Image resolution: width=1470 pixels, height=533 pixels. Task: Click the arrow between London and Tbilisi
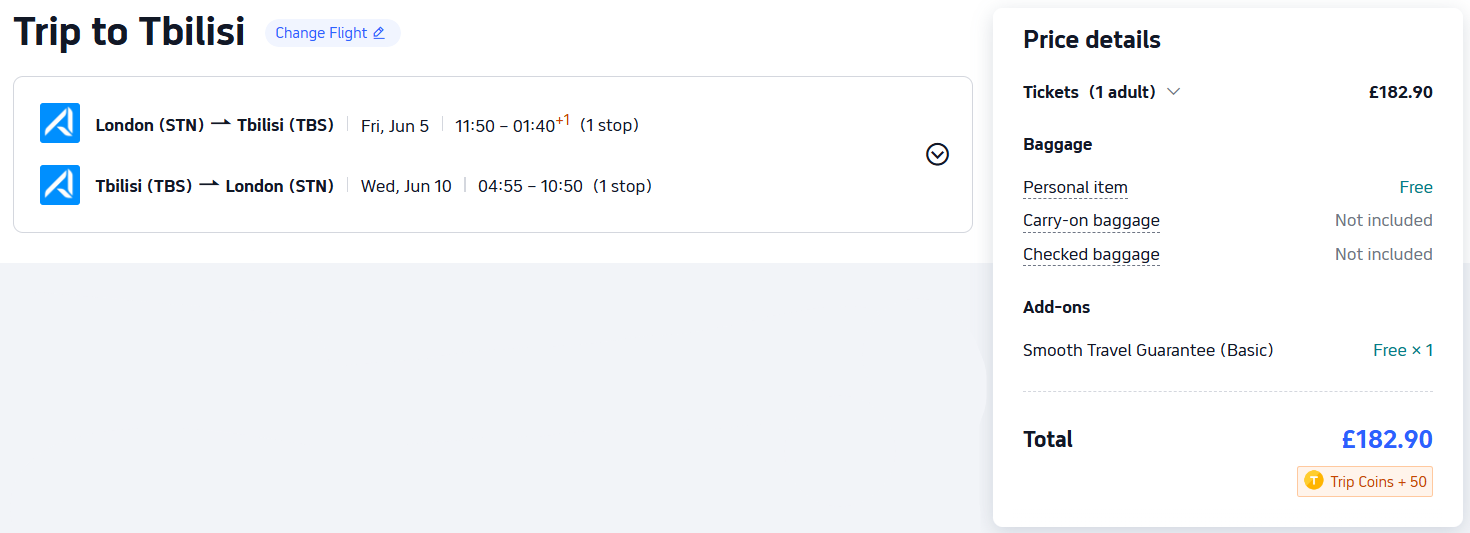click(x=221, y=124)
